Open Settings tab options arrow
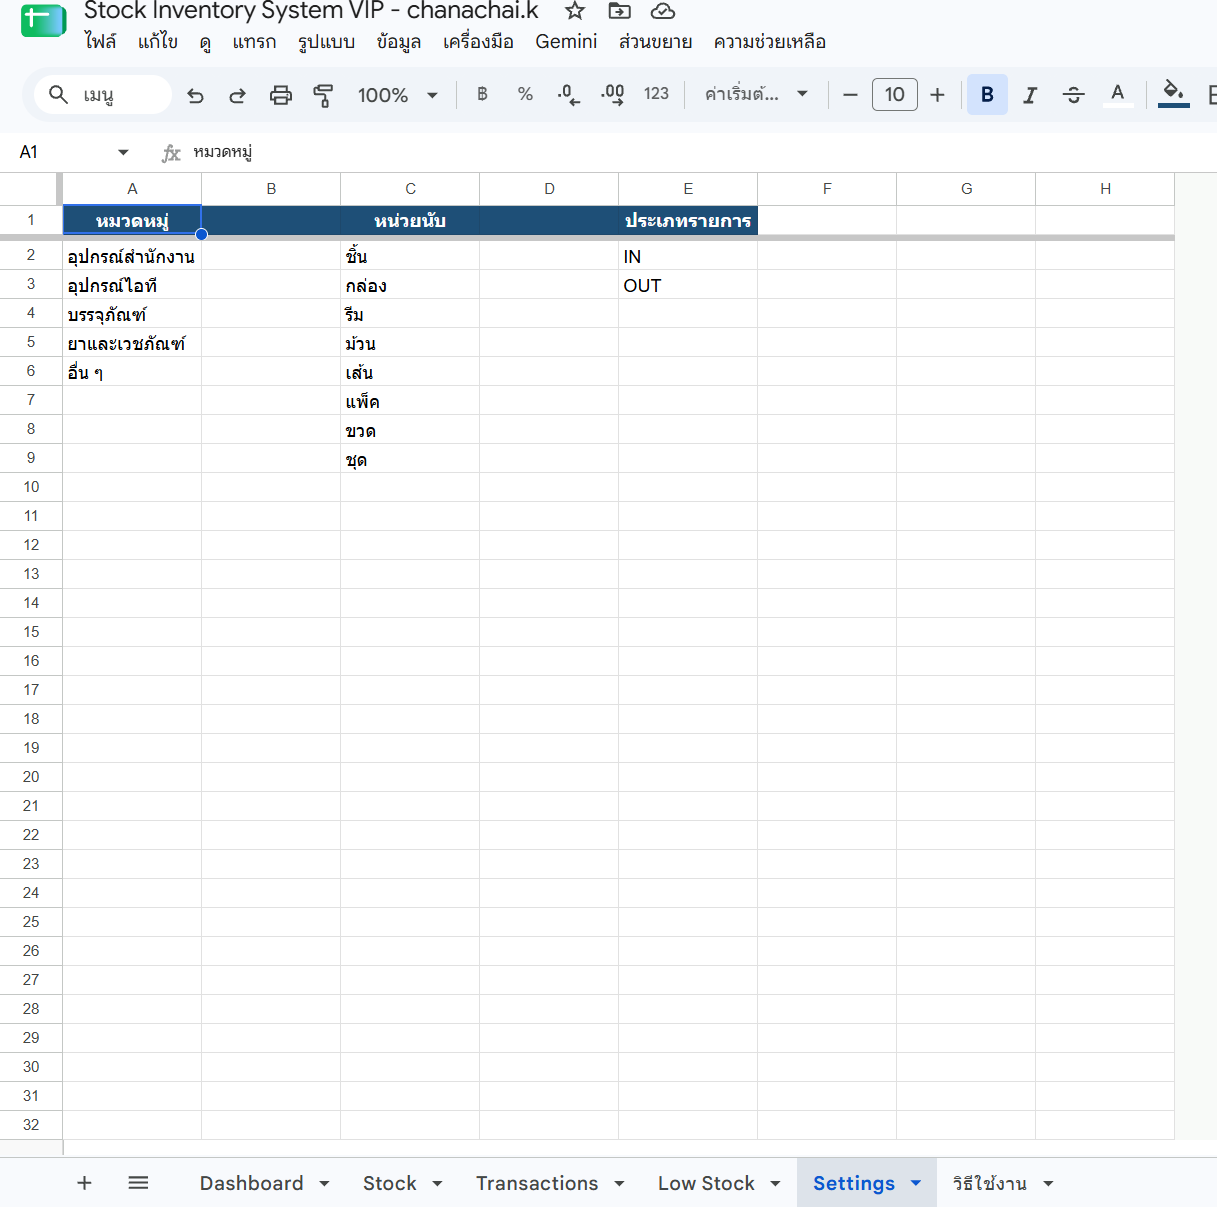This screenshot has width=1217, height=1207. [x=915, y=1183]
